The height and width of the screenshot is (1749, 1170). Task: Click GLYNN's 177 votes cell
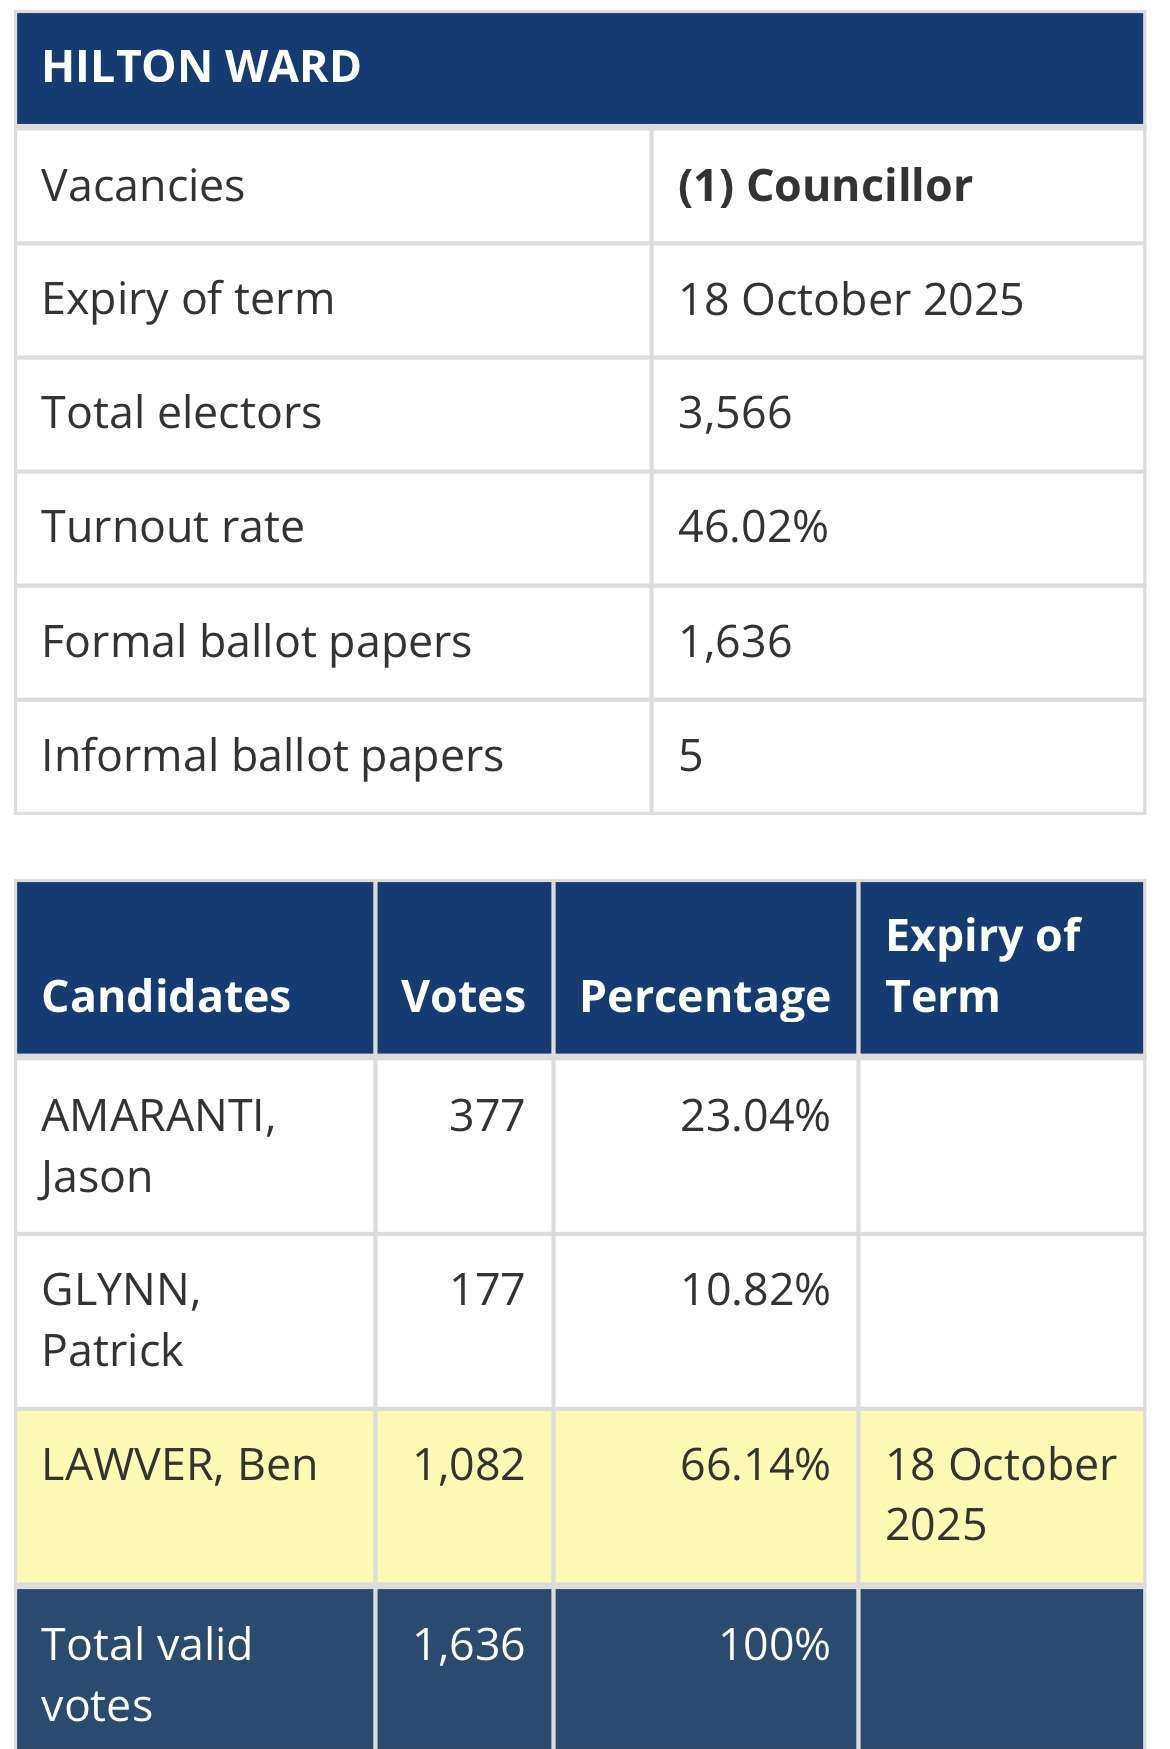(487, 1290)
